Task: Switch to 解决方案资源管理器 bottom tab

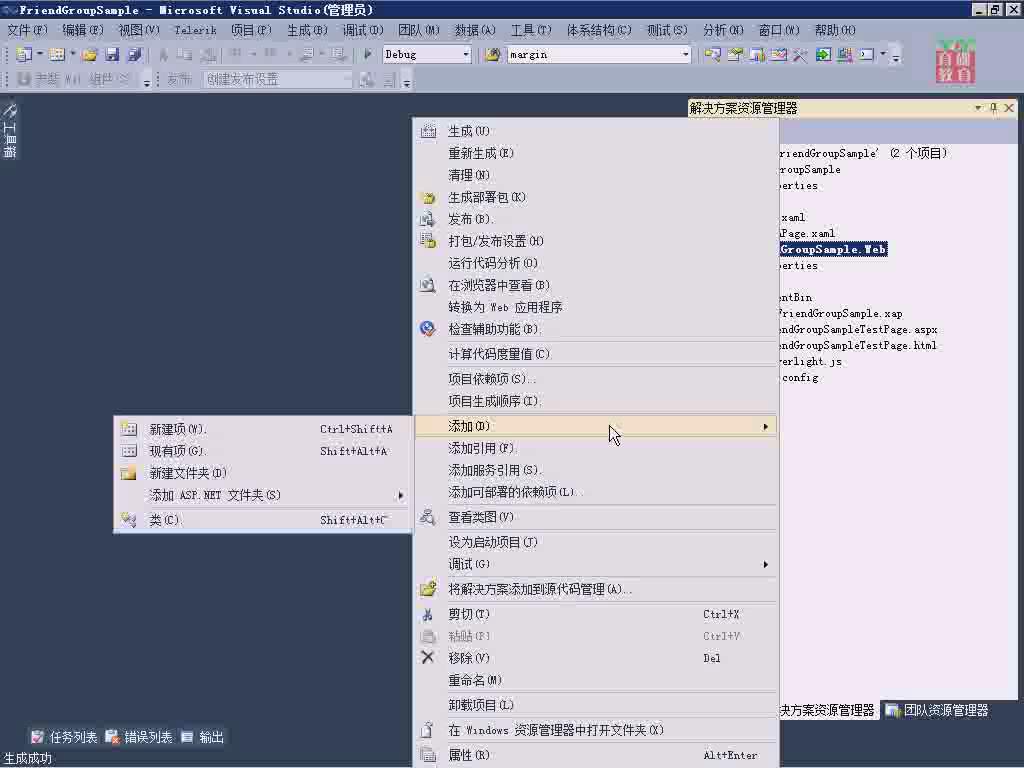Action: (827, 711)
